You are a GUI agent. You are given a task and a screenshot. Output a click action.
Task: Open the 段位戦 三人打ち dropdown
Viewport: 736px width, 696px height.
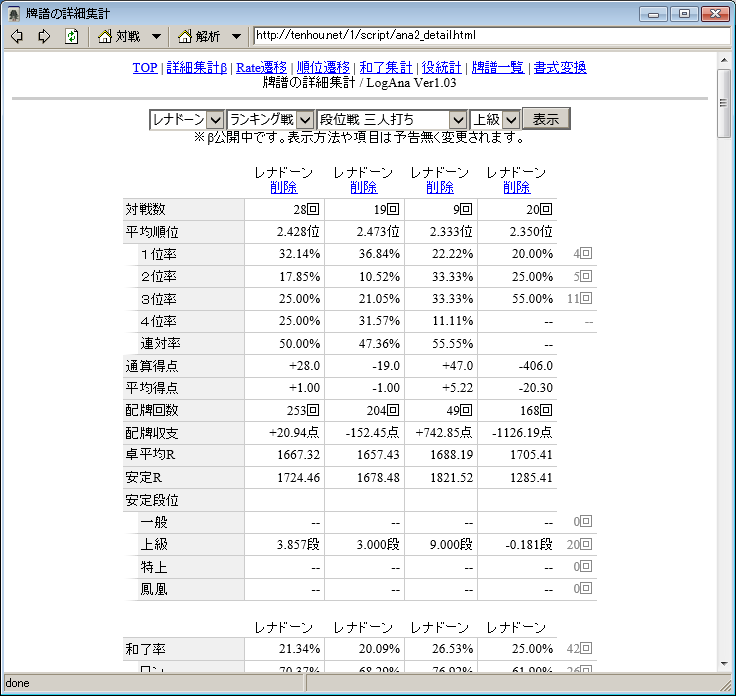[392, 120]
